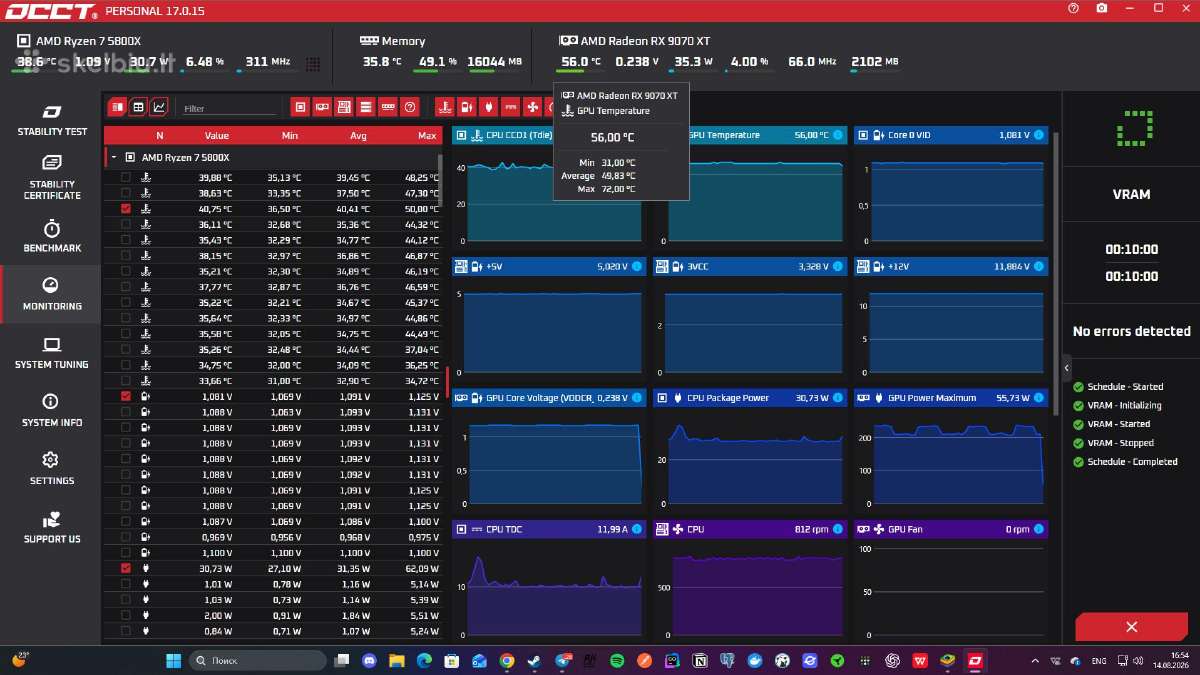The image size is (1200, 675).
Task: Sort table by the Min column header
Action: (290, 135)
